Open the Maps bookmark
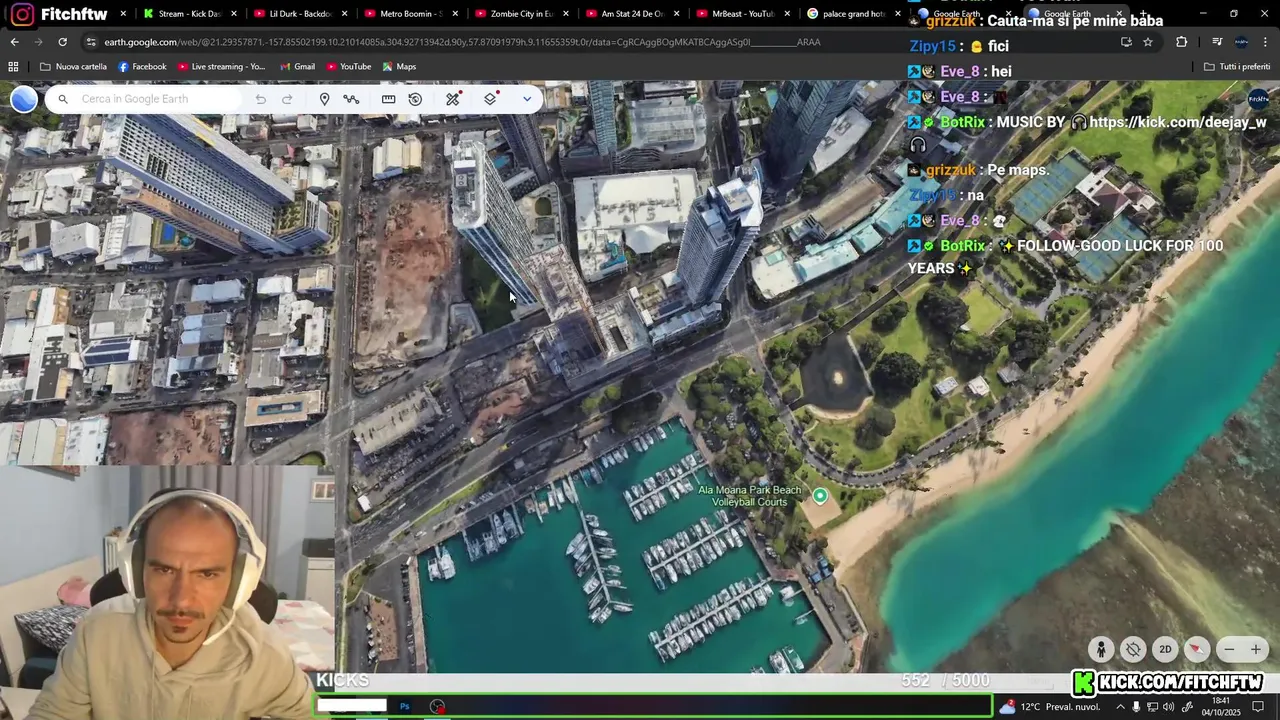This screenshot has height=720, width=1280. coord(398,67)
